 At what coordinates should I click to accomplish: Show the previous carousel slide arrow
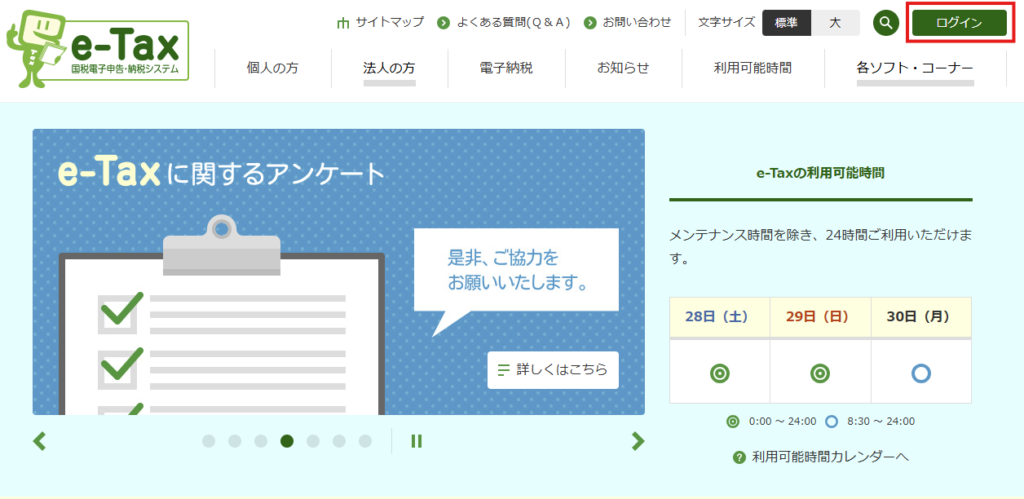click(x=39, y=442)
